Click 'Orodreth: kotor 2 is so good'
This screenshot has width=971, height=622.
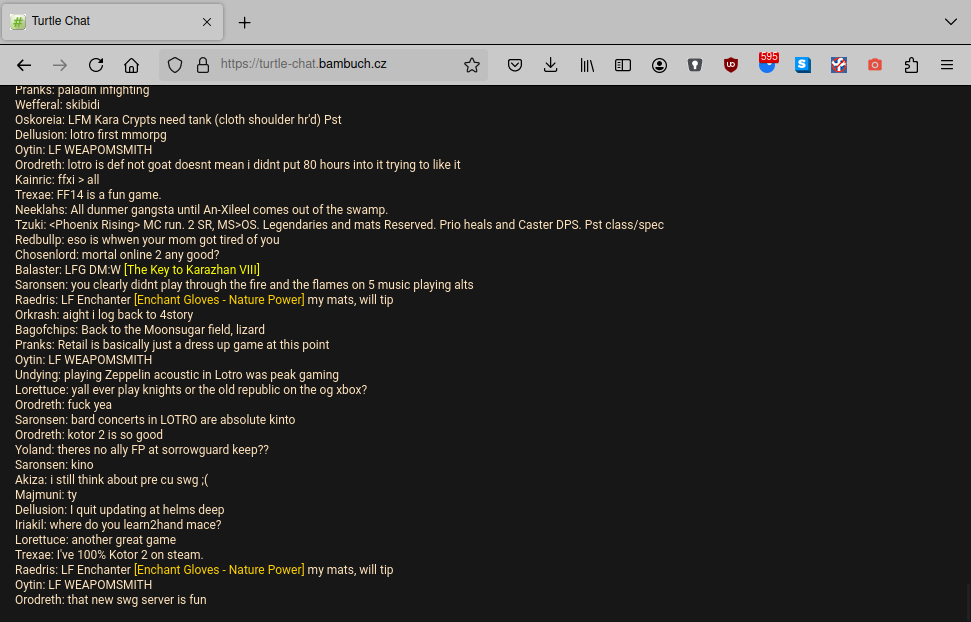pyautogui.click(x=89, y=435)
